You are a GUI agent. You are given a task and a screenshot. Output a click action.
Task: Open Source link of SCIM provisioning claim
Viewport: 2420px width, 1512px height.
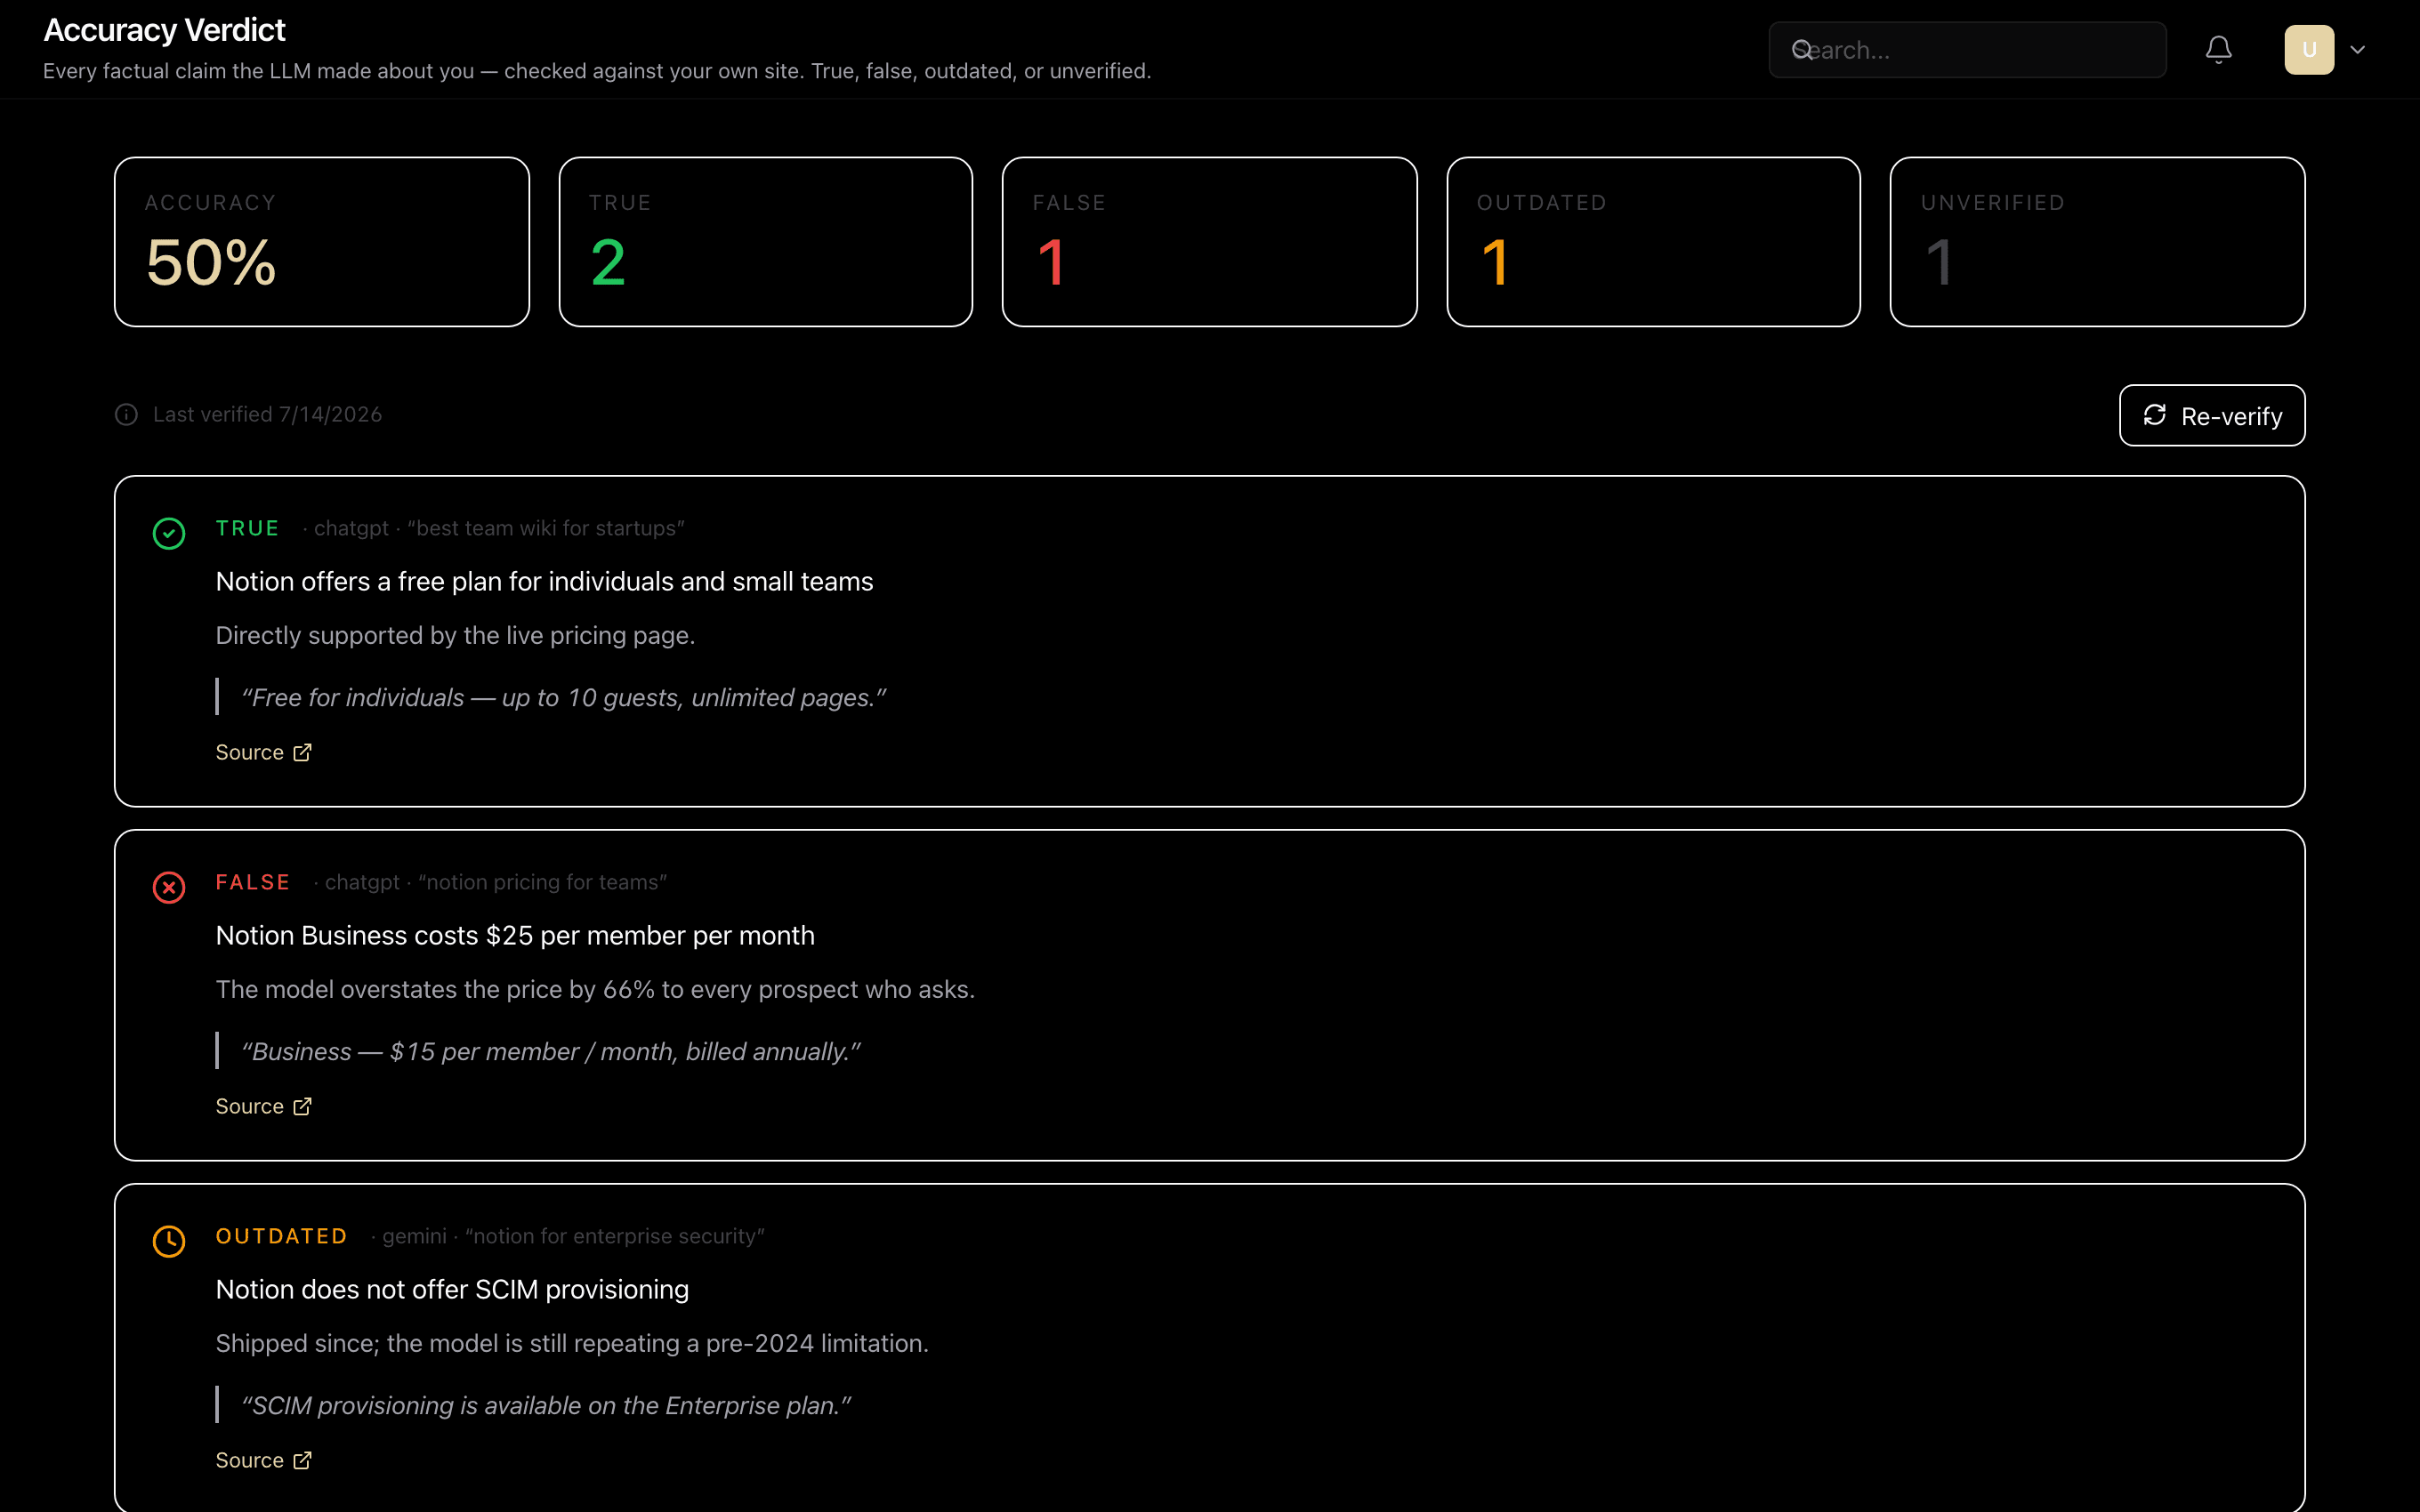(264, 1460)
